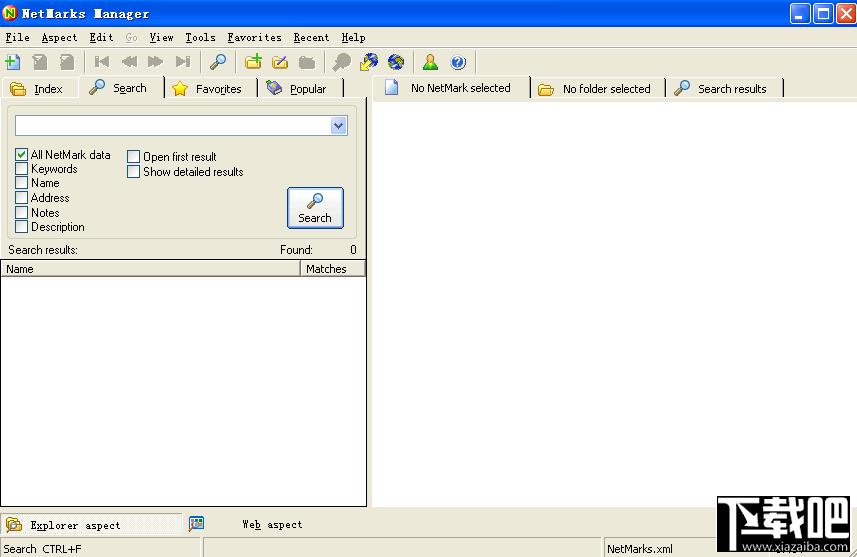The width and height of the screenshot is (857, 557).
Task: Click the green user figure icon
Action: [x=431, y=62]
